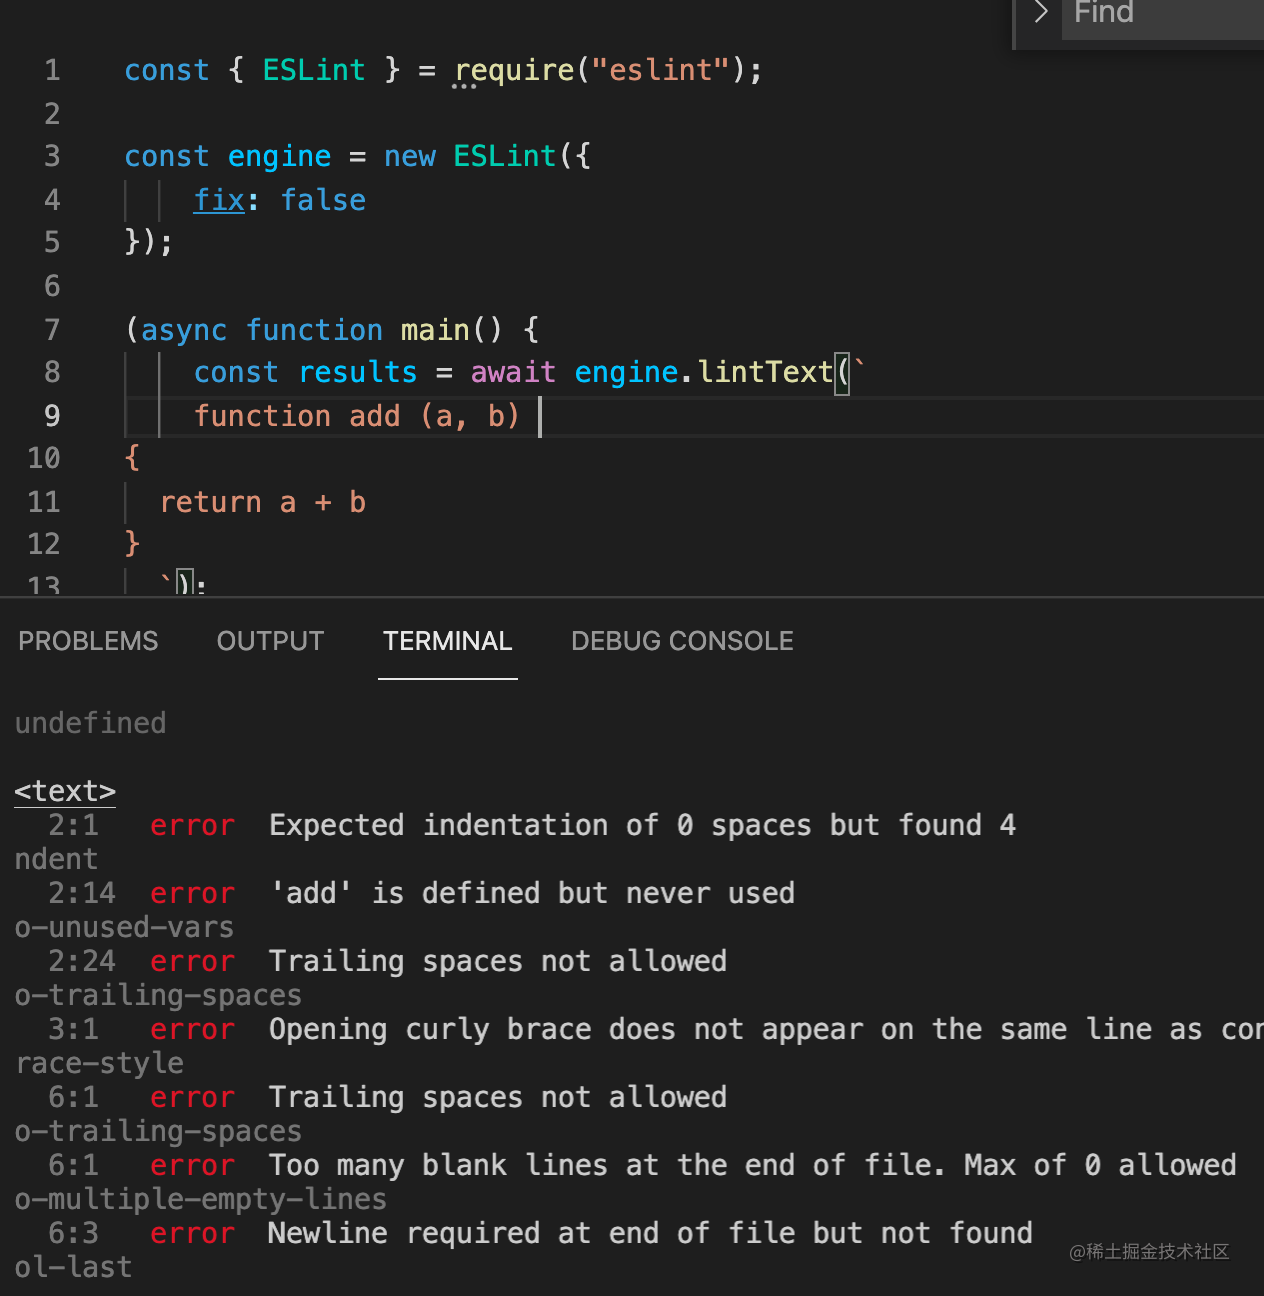Viewport: 1264px width, 1296px height.
Task: Click the underlined <text> link in terminal
Action: 65,791
